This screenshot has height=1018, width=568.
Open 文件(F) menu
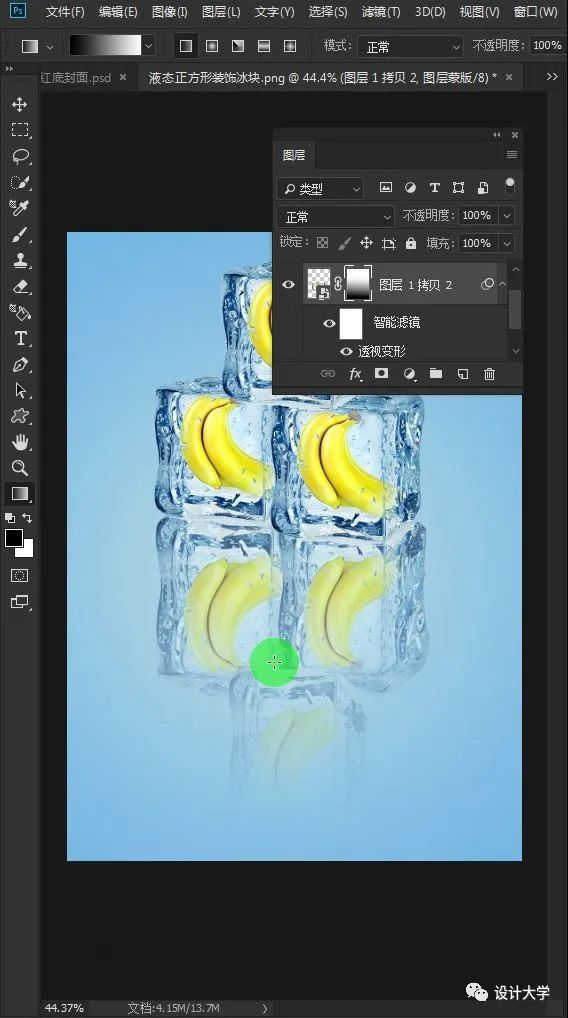(x=65, y=12)
